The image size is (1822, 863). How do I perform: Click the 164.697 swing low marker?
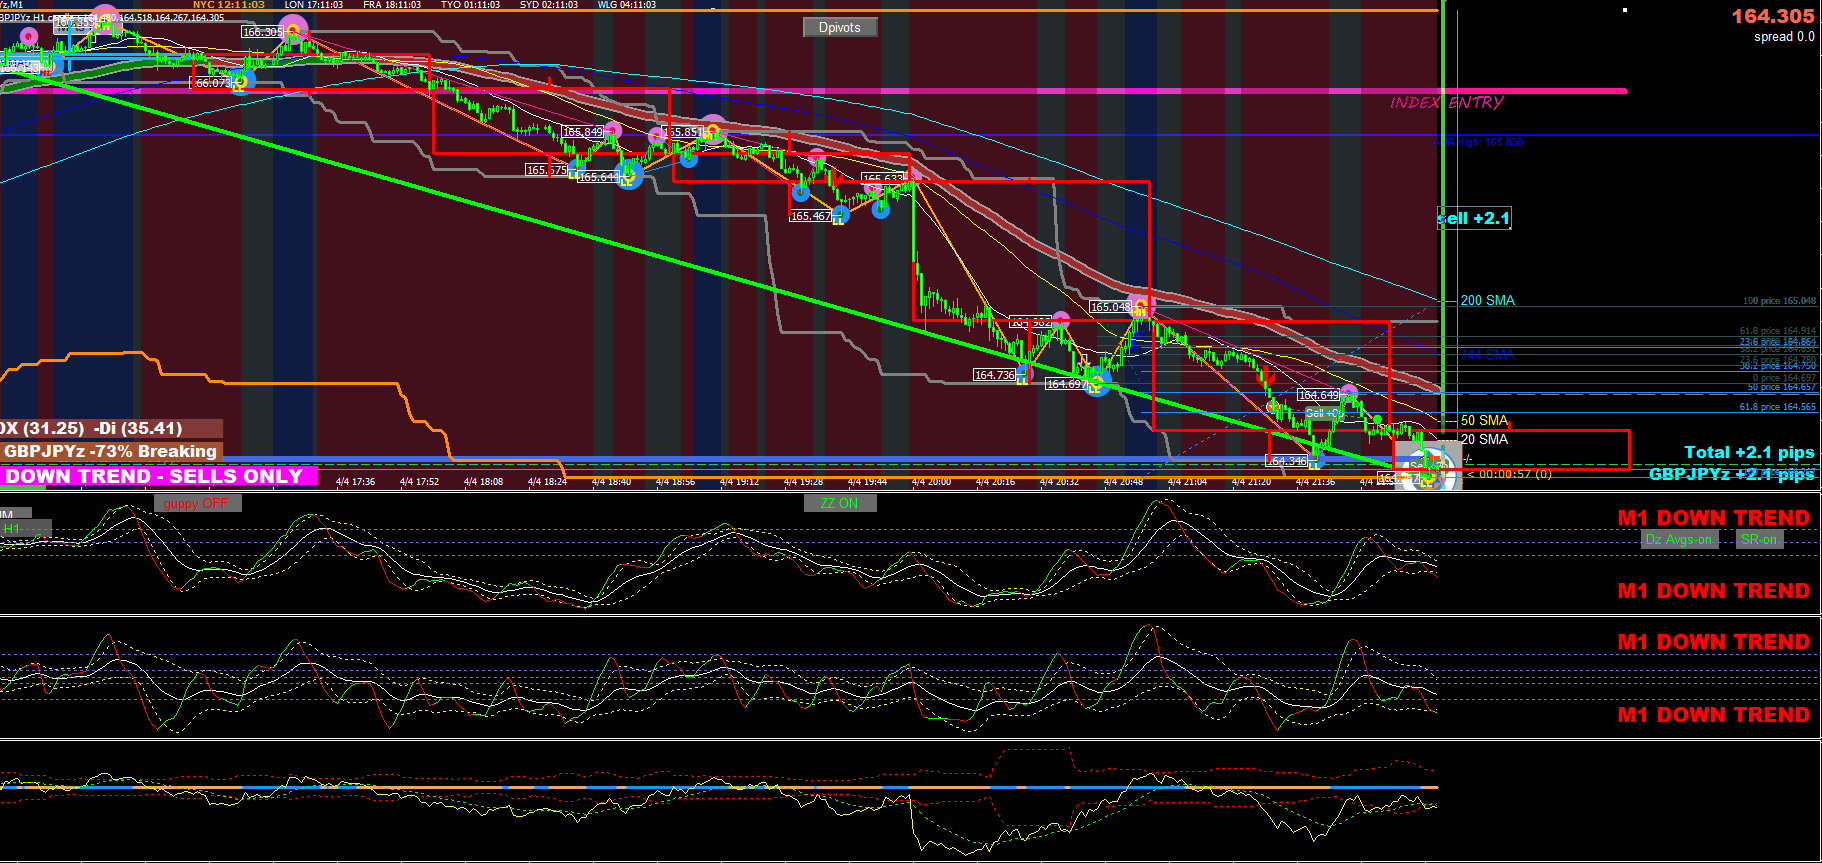coord(1066,384)
